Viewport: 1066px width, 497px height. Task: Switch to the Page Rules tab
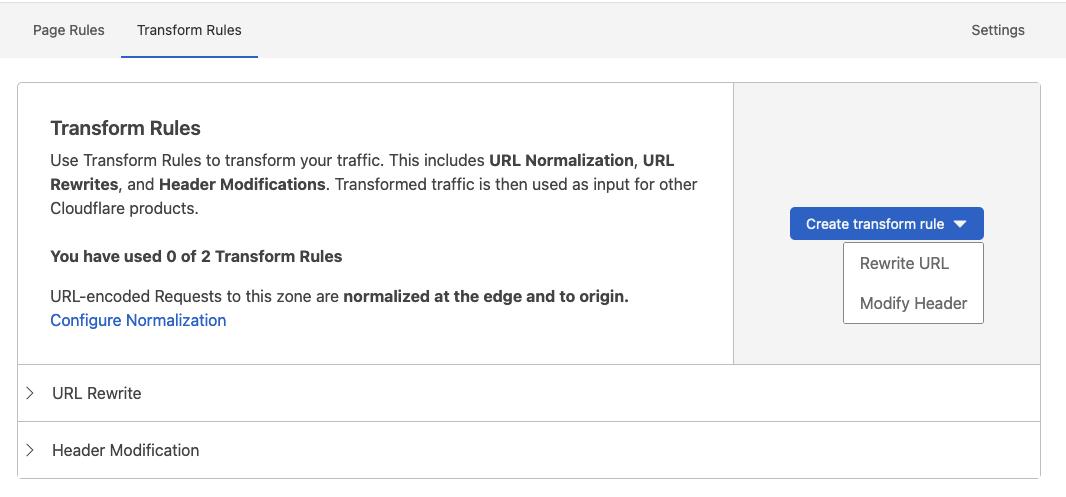(69, 30)
